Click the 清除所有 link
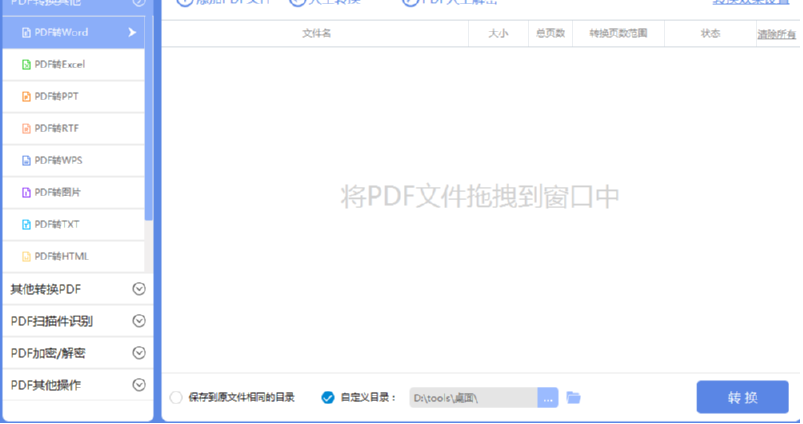Screen dimensions: 803x424 (776, 34)
